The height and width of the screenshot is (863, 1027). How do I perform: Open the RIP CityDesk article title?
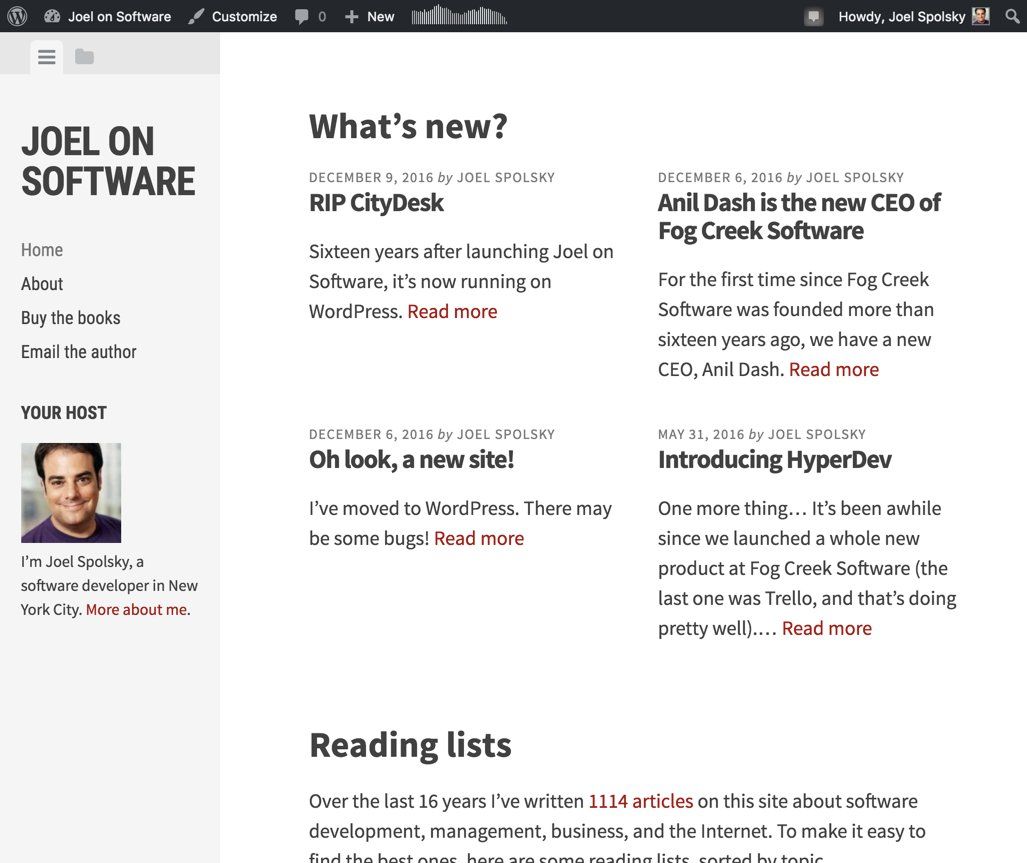click(x=376, y=203)
